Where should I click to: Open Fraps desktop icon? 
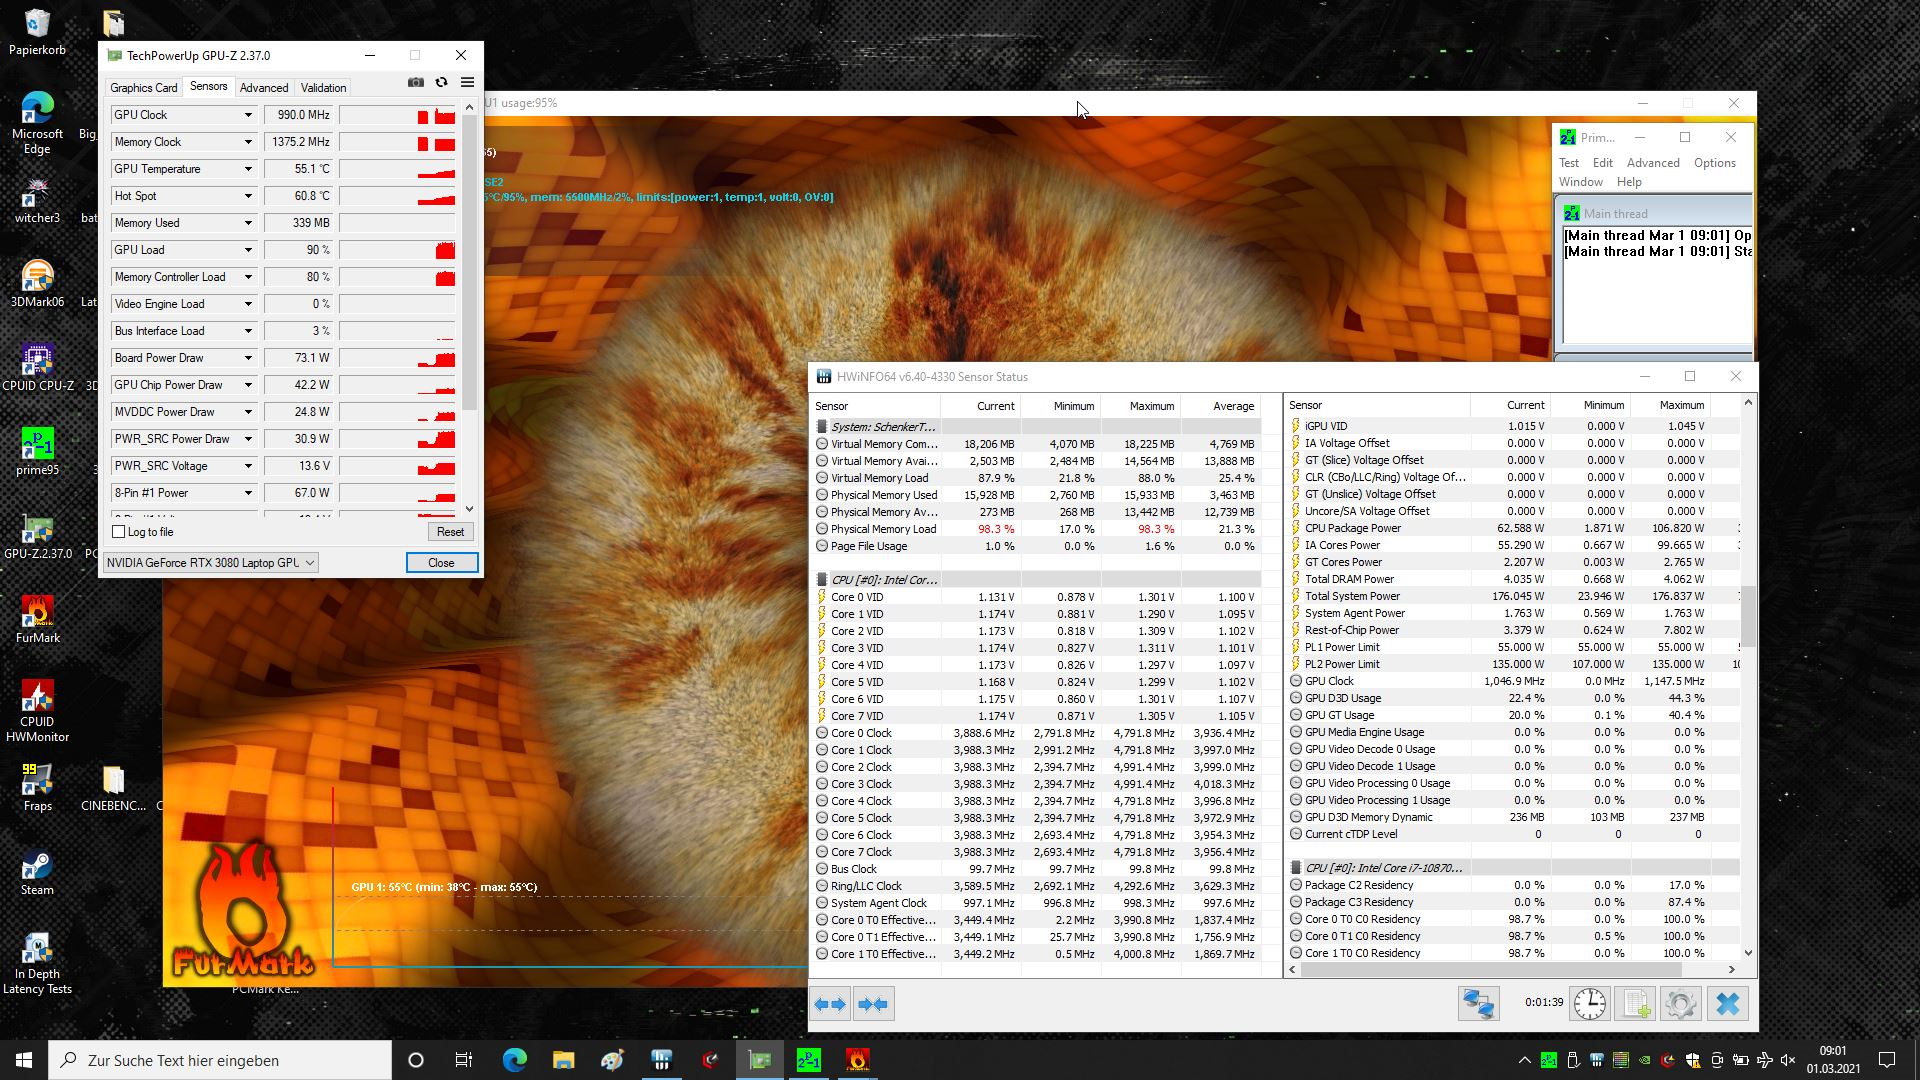pos(37,788)
